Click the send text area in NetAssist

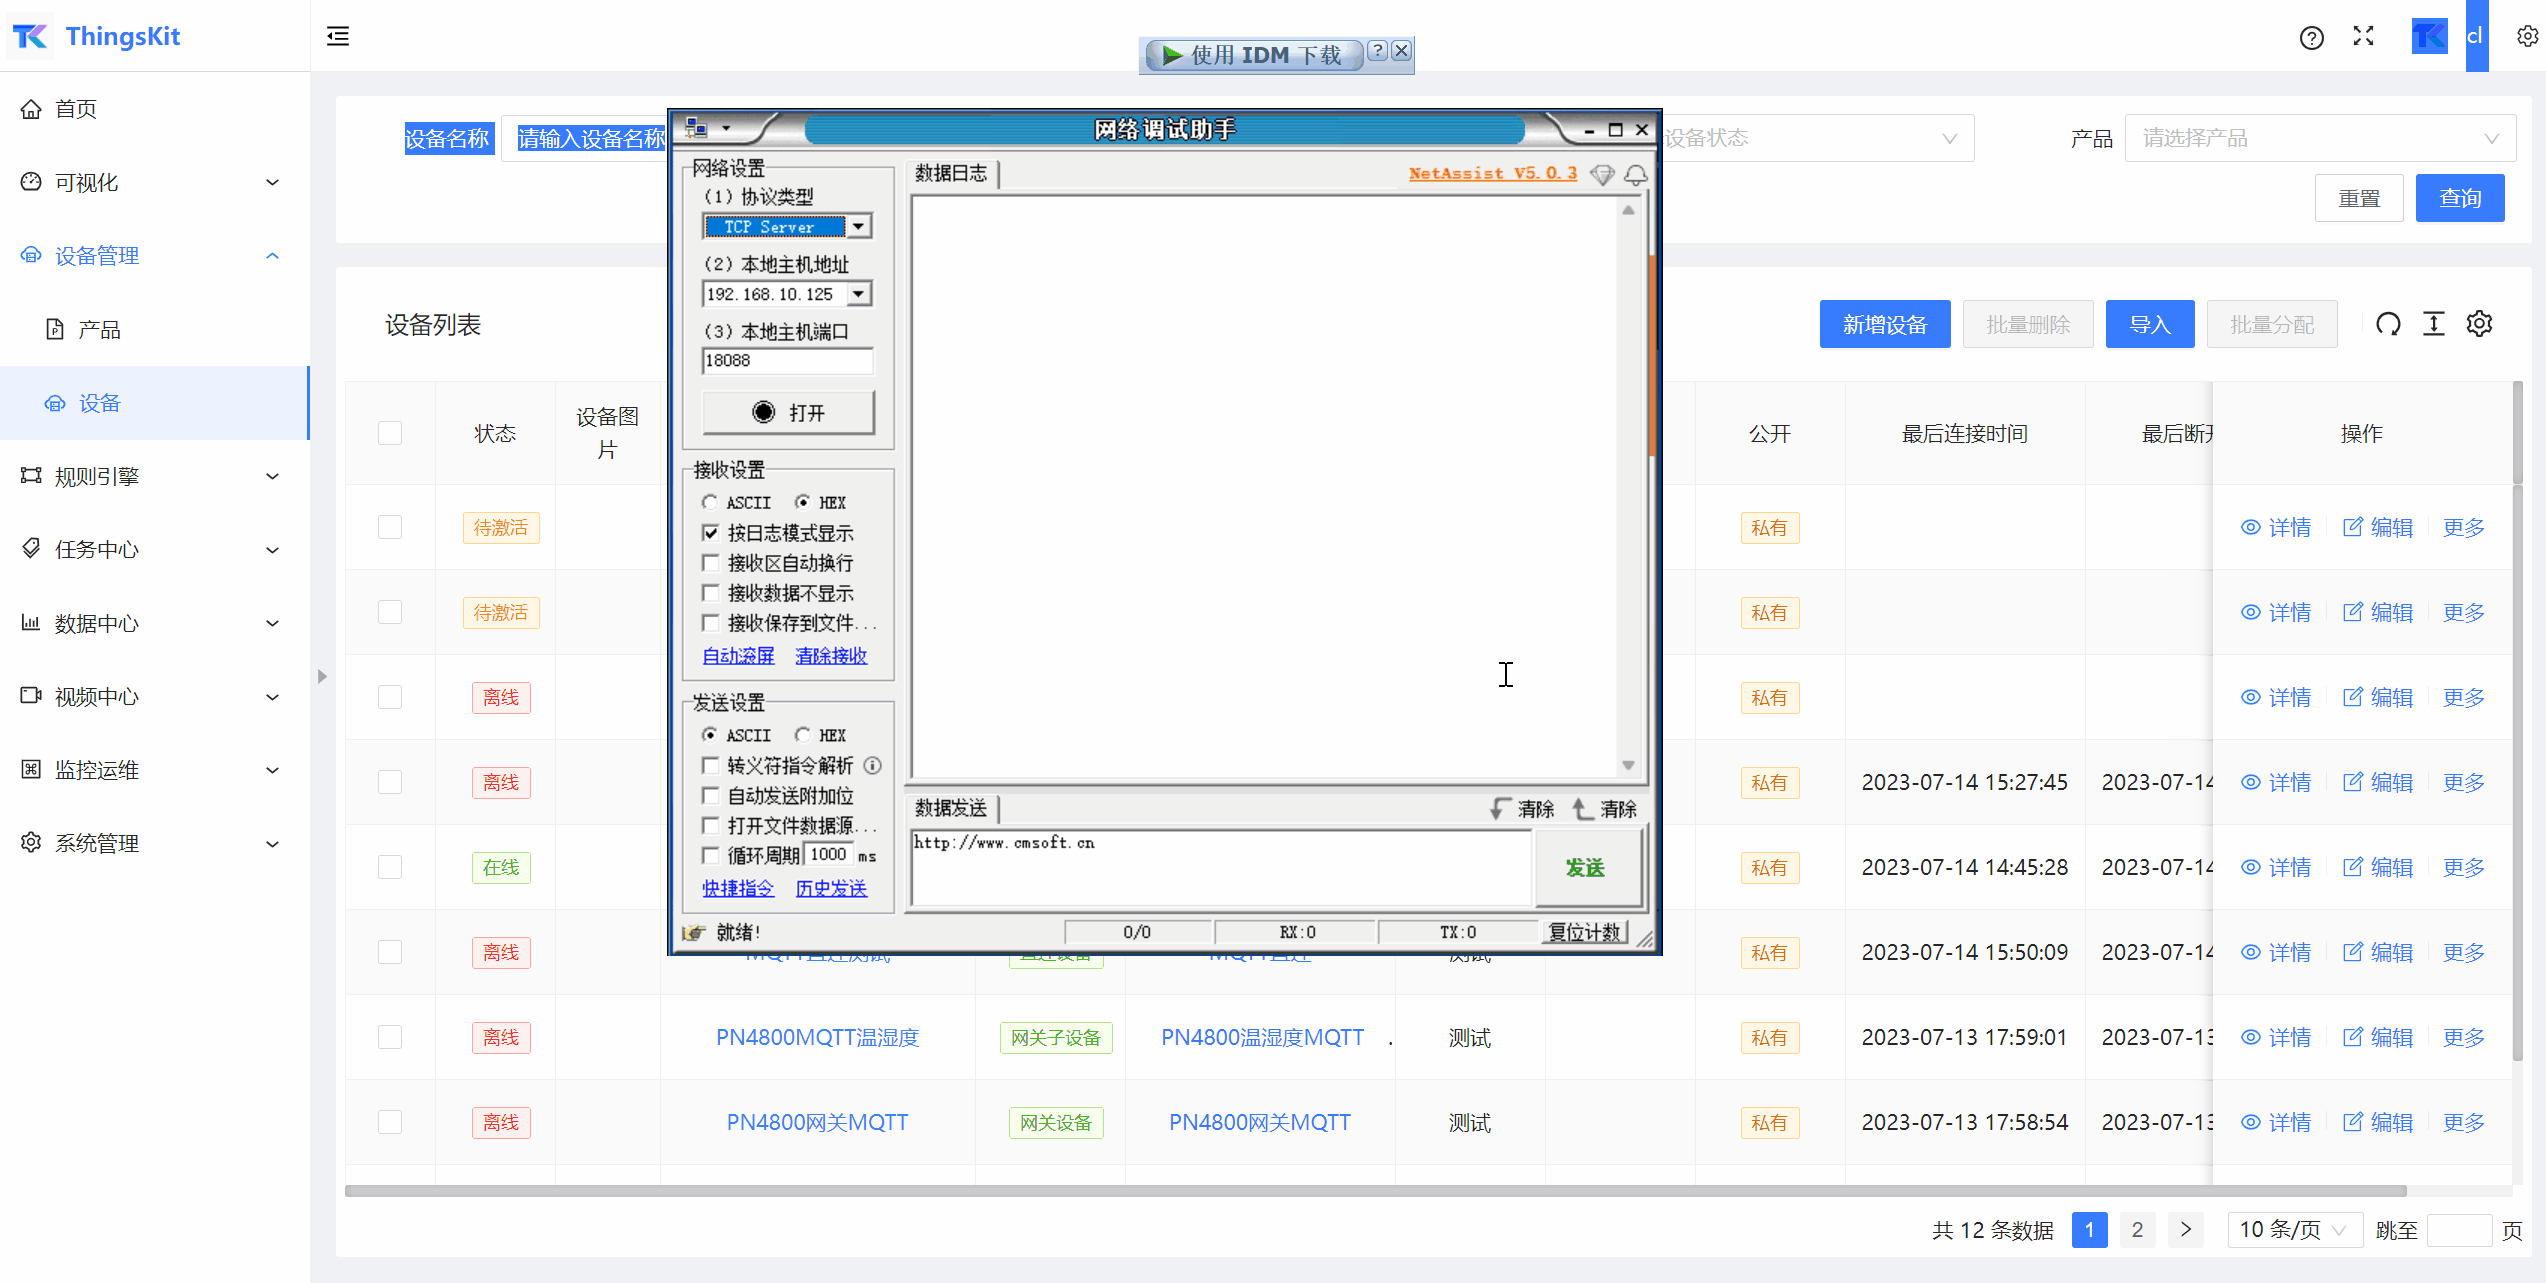click(1220, 868)
